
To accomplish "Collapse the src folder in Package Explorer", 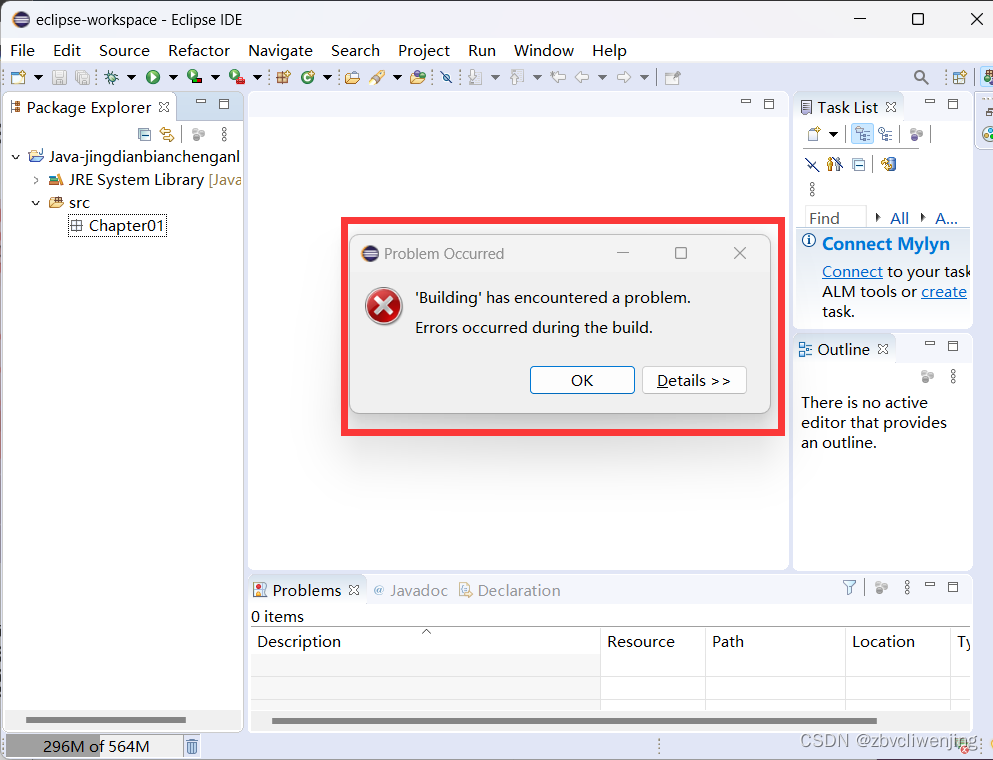I will point(36,203).
